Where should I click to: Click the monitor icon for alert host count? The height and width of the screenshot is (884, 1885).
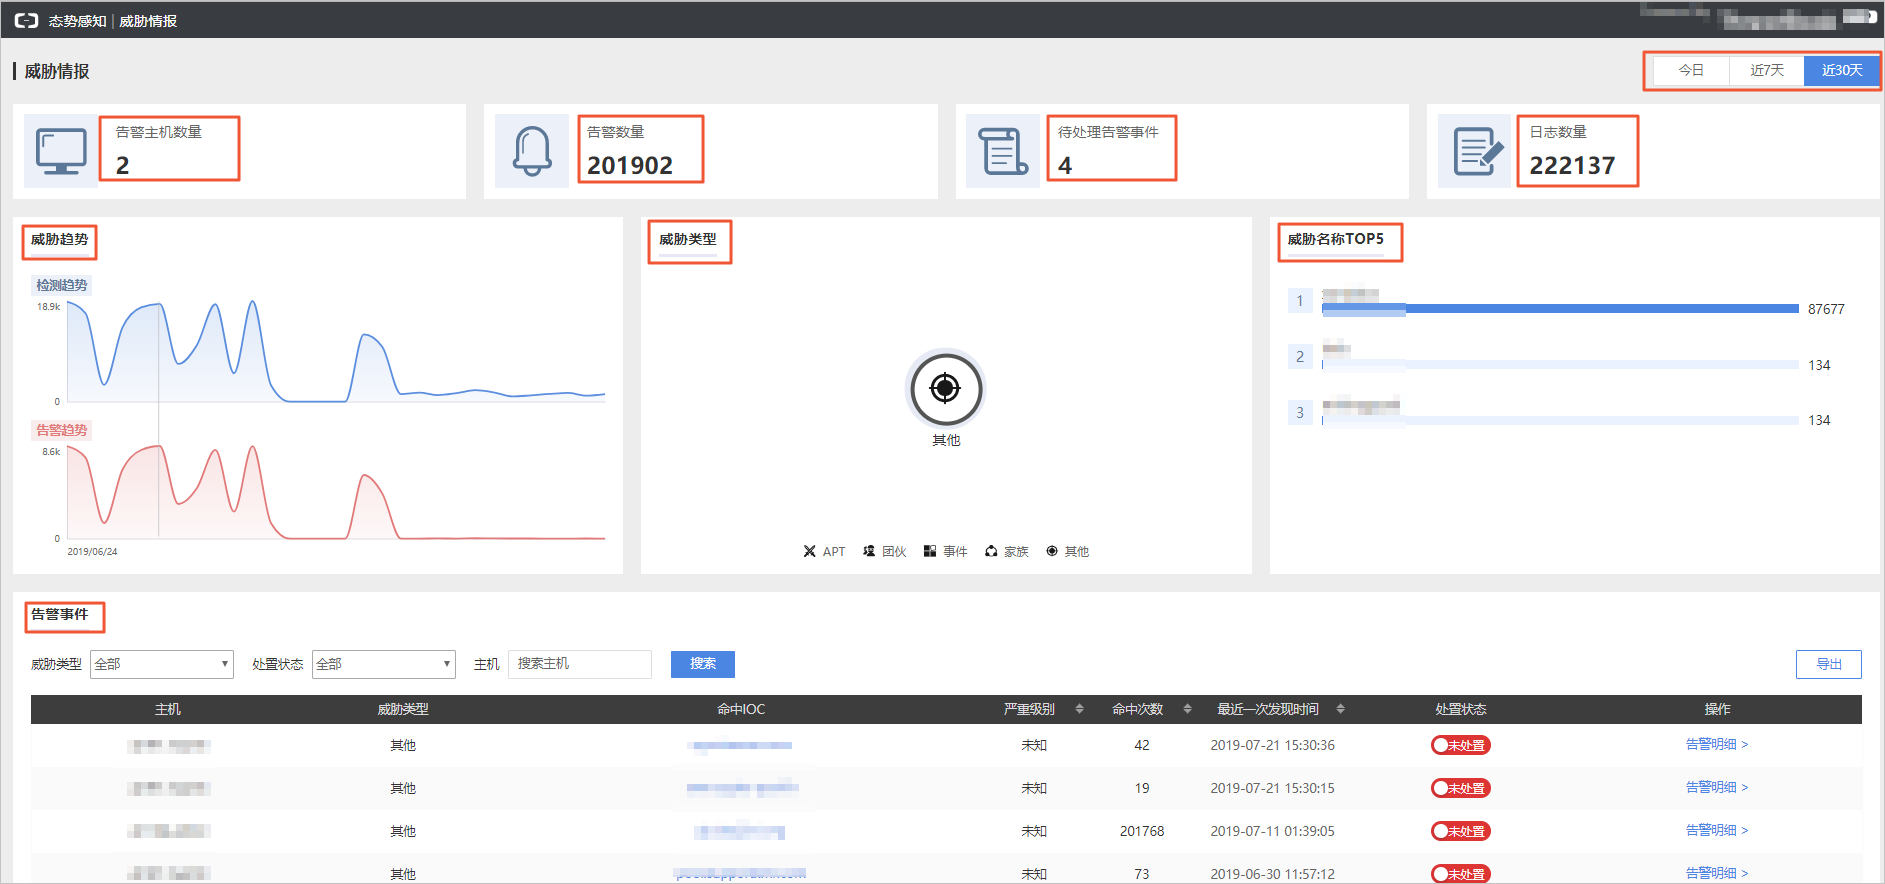coord(61,152)
